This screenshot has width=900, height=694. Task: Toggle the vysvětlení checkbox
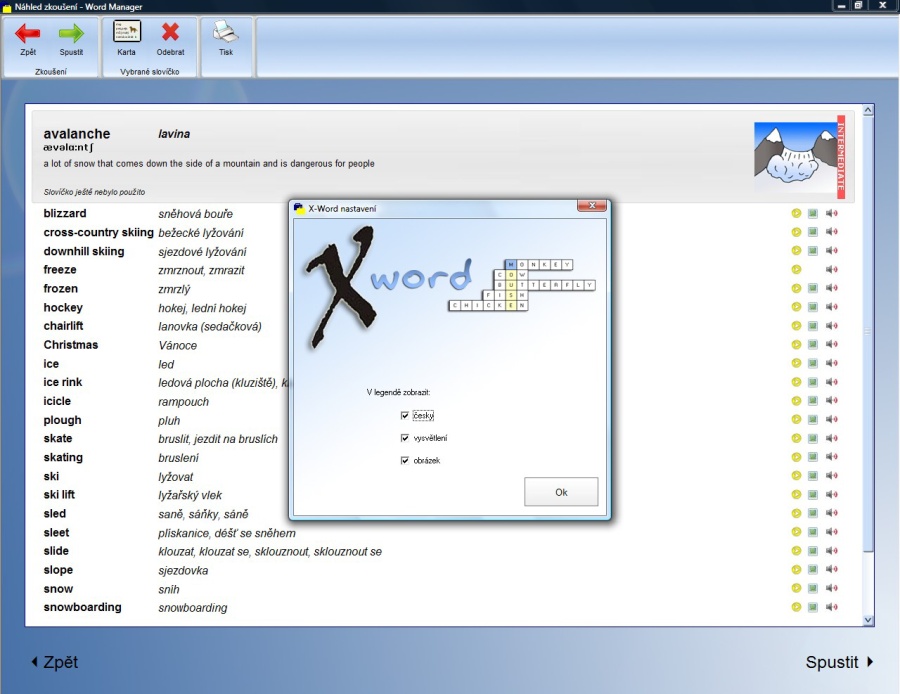405,438
